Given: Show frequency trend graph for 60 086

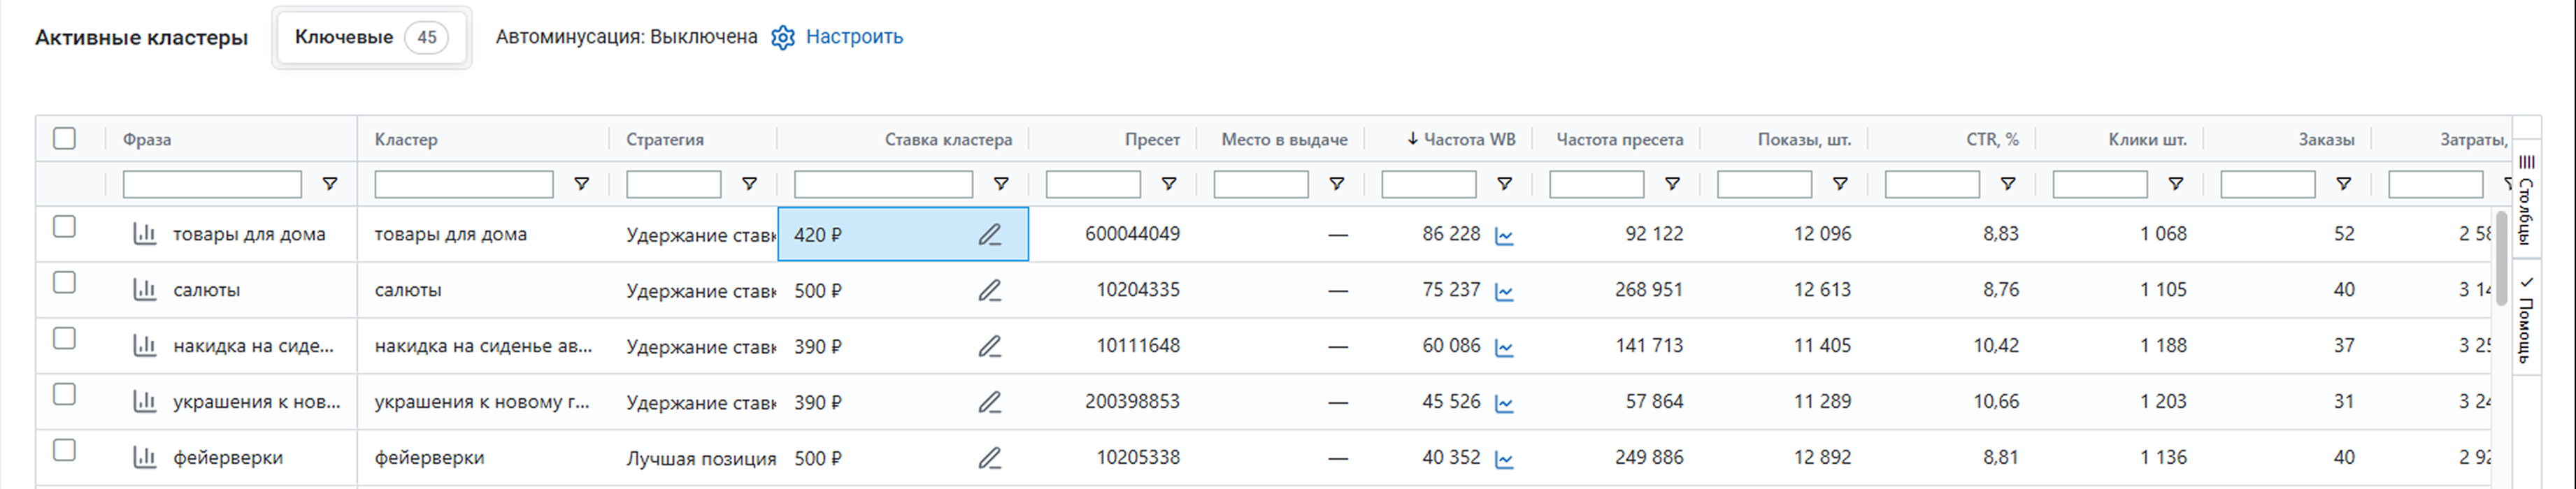Looking at the screenshot, I should [1504, 348].
